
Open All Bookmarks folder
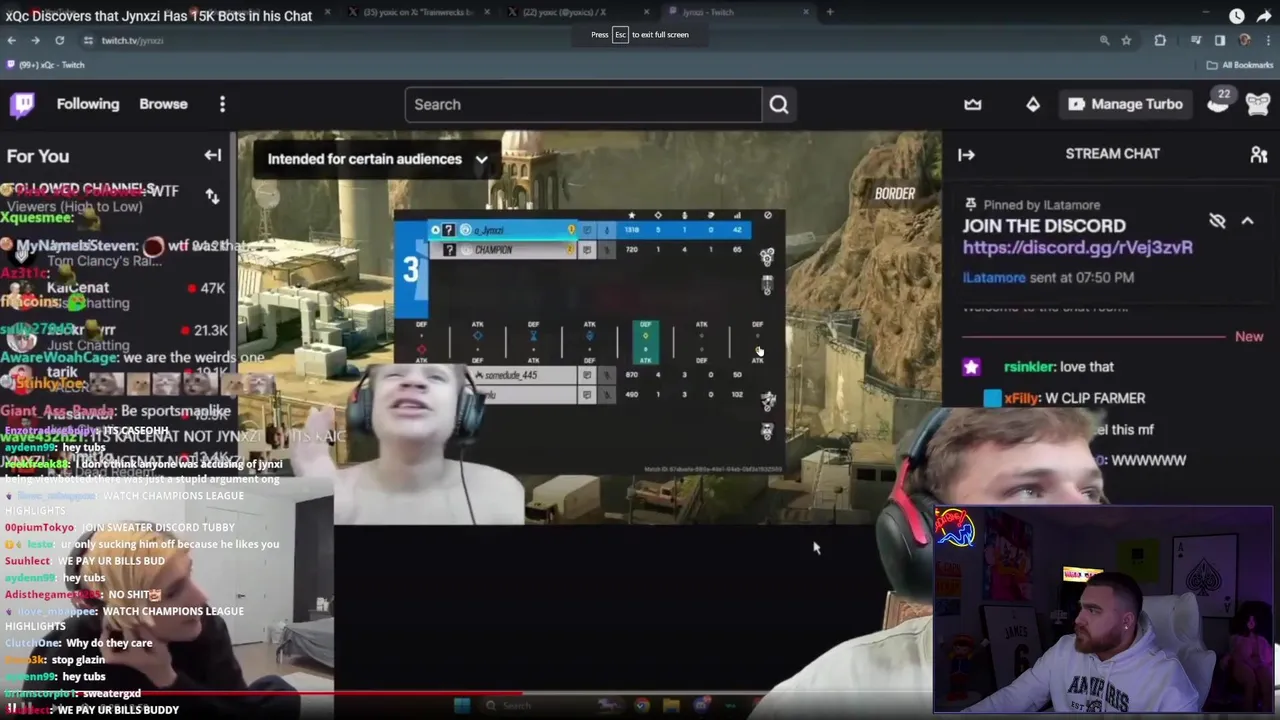(x=1240, y=65)
